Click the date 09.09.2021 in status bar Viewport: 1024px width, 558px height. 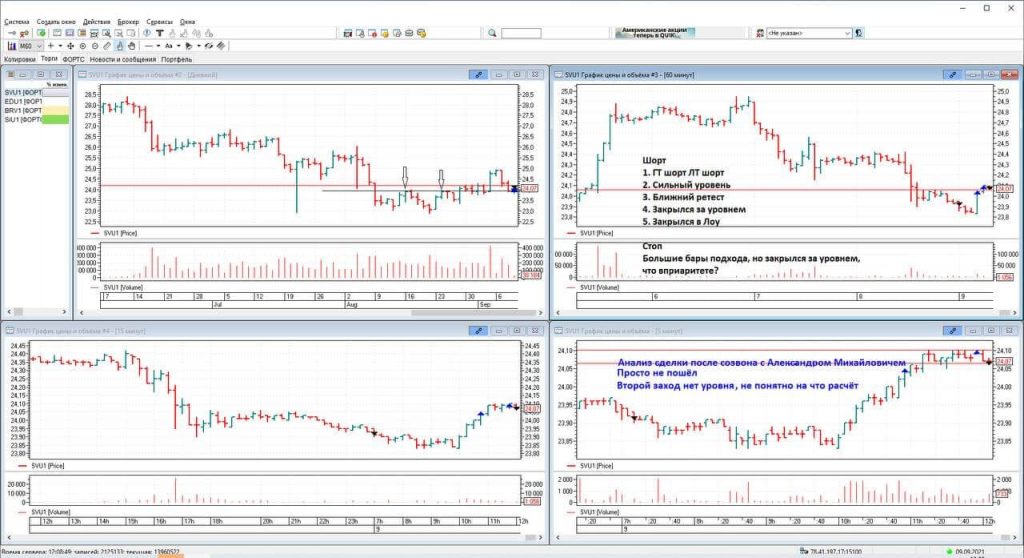coord(969,552)
